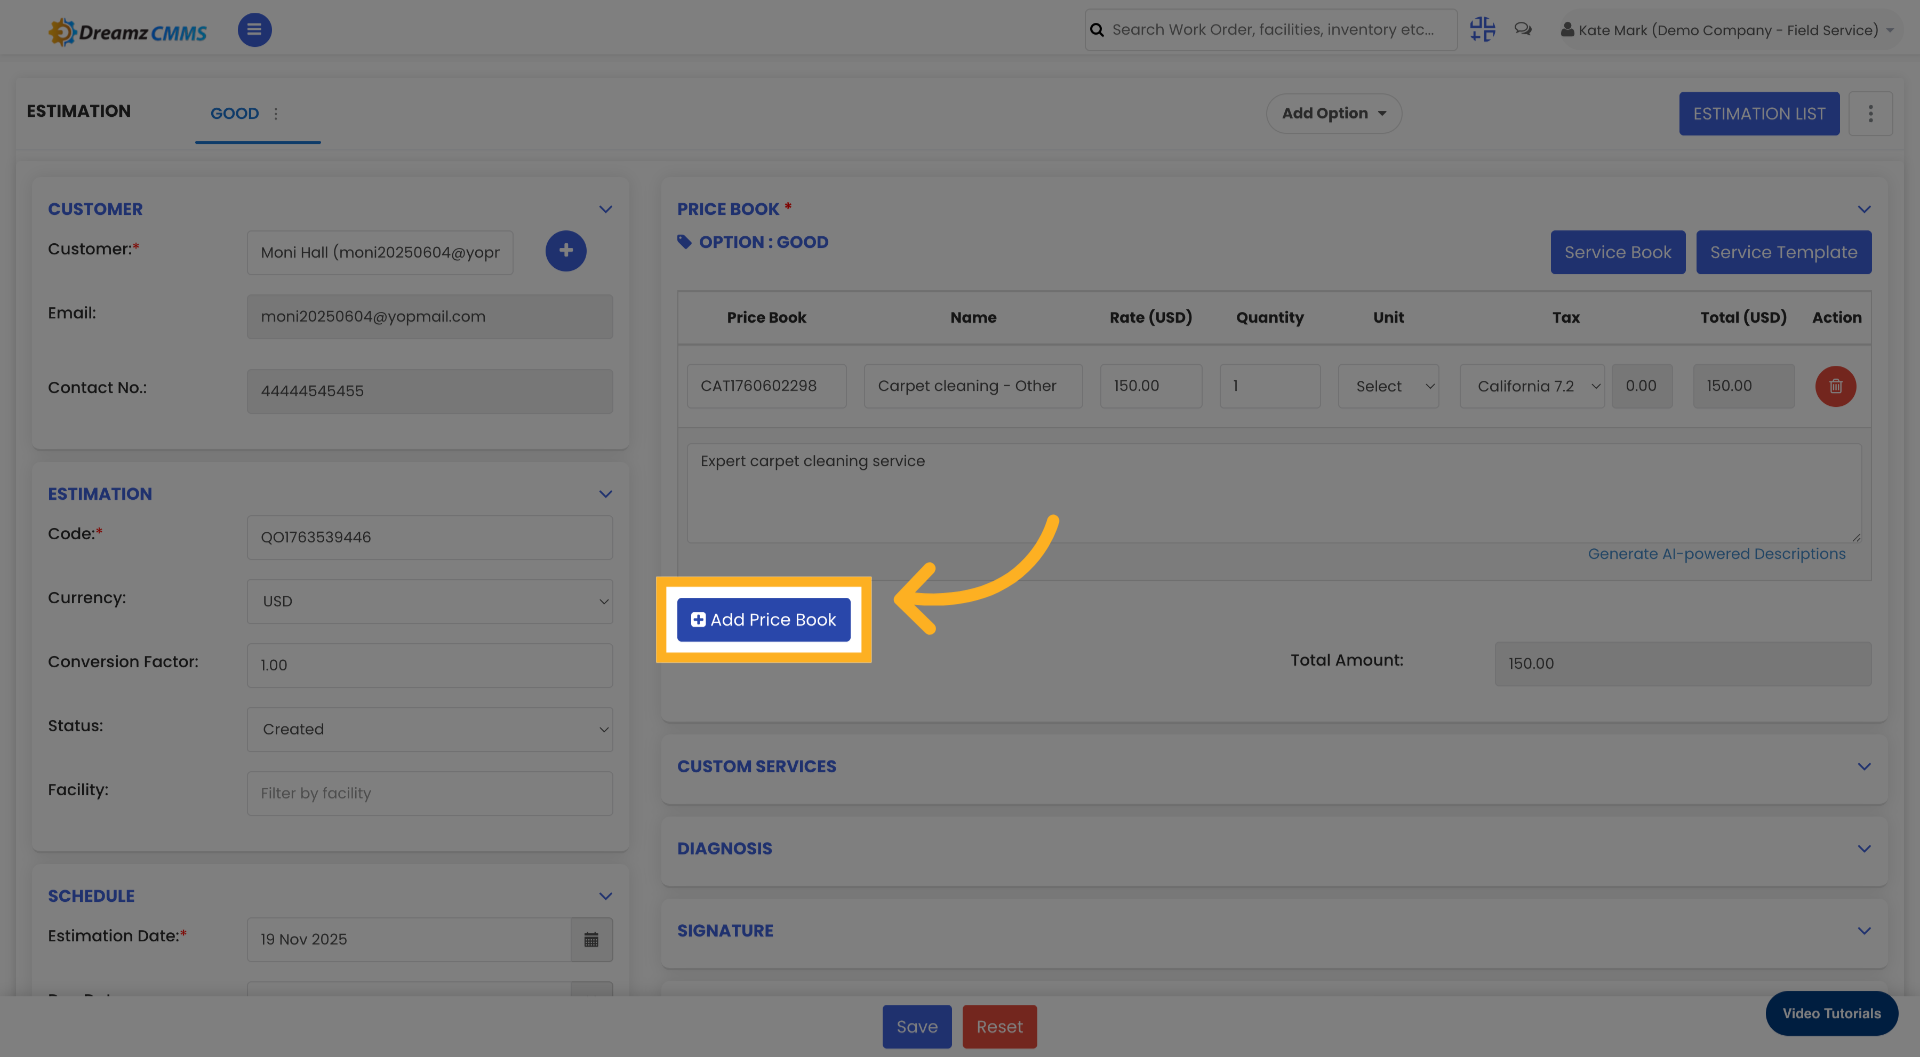Image resolution: width=1920 pixels, height=1057 pixels.
Task: Open the California 7.2 tax dropdown
Action: tap(1532, 386)
